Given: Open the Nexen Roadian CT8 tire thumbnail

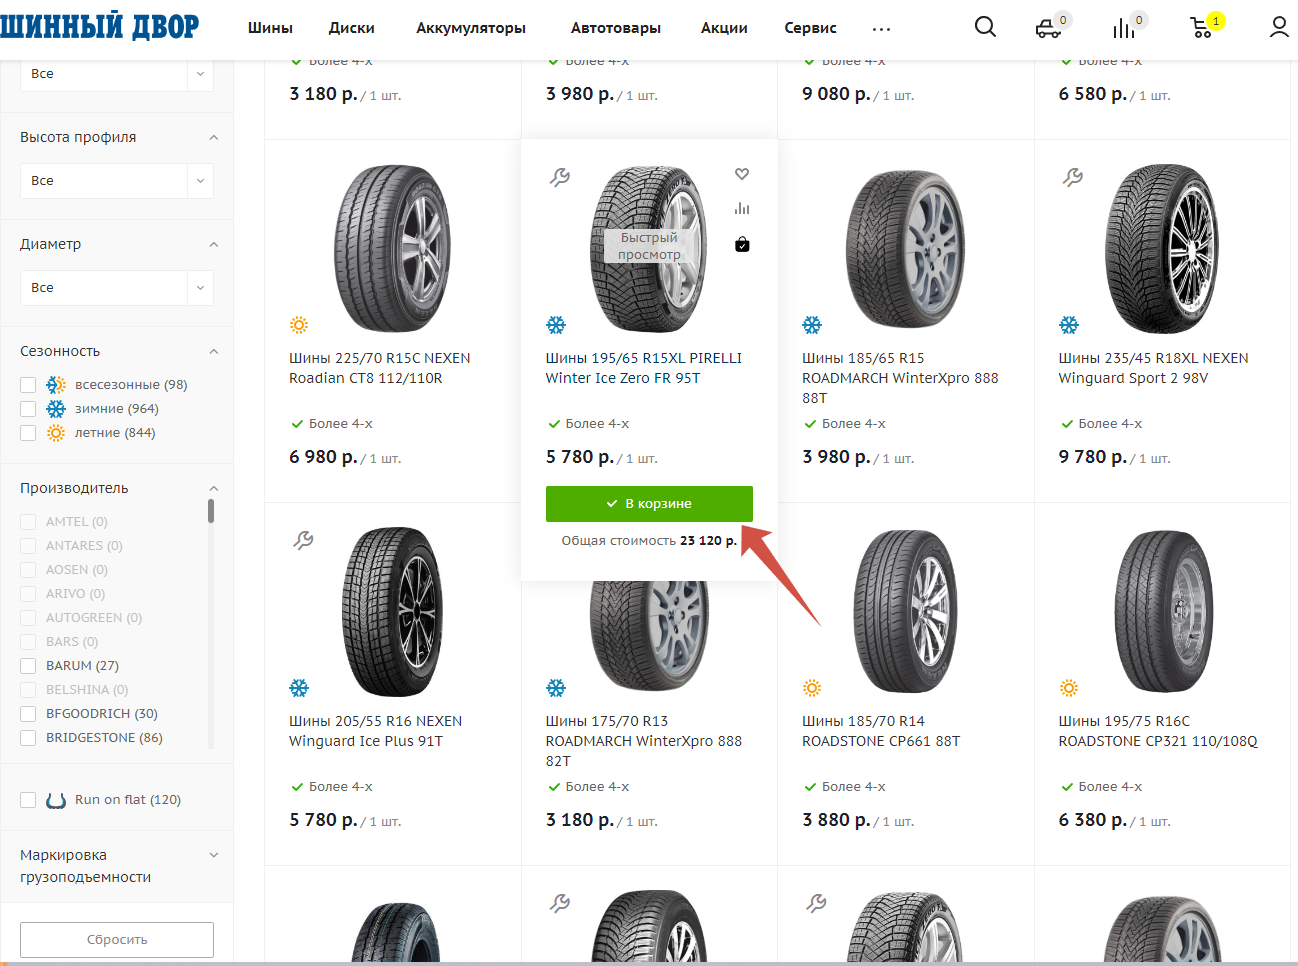Looking at the screenshot, I should 392,248.
